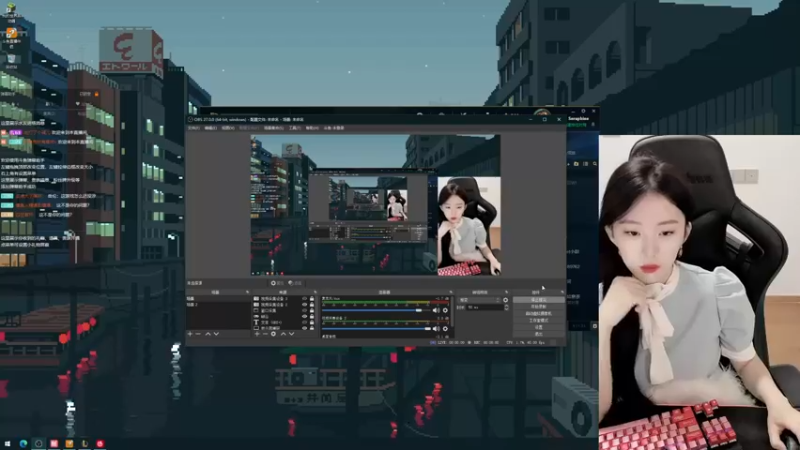The height and width of the screenshot is (450, 800).
Task: Click the audio mixer vertical scrollbar
Action: [x=452, y=312]
